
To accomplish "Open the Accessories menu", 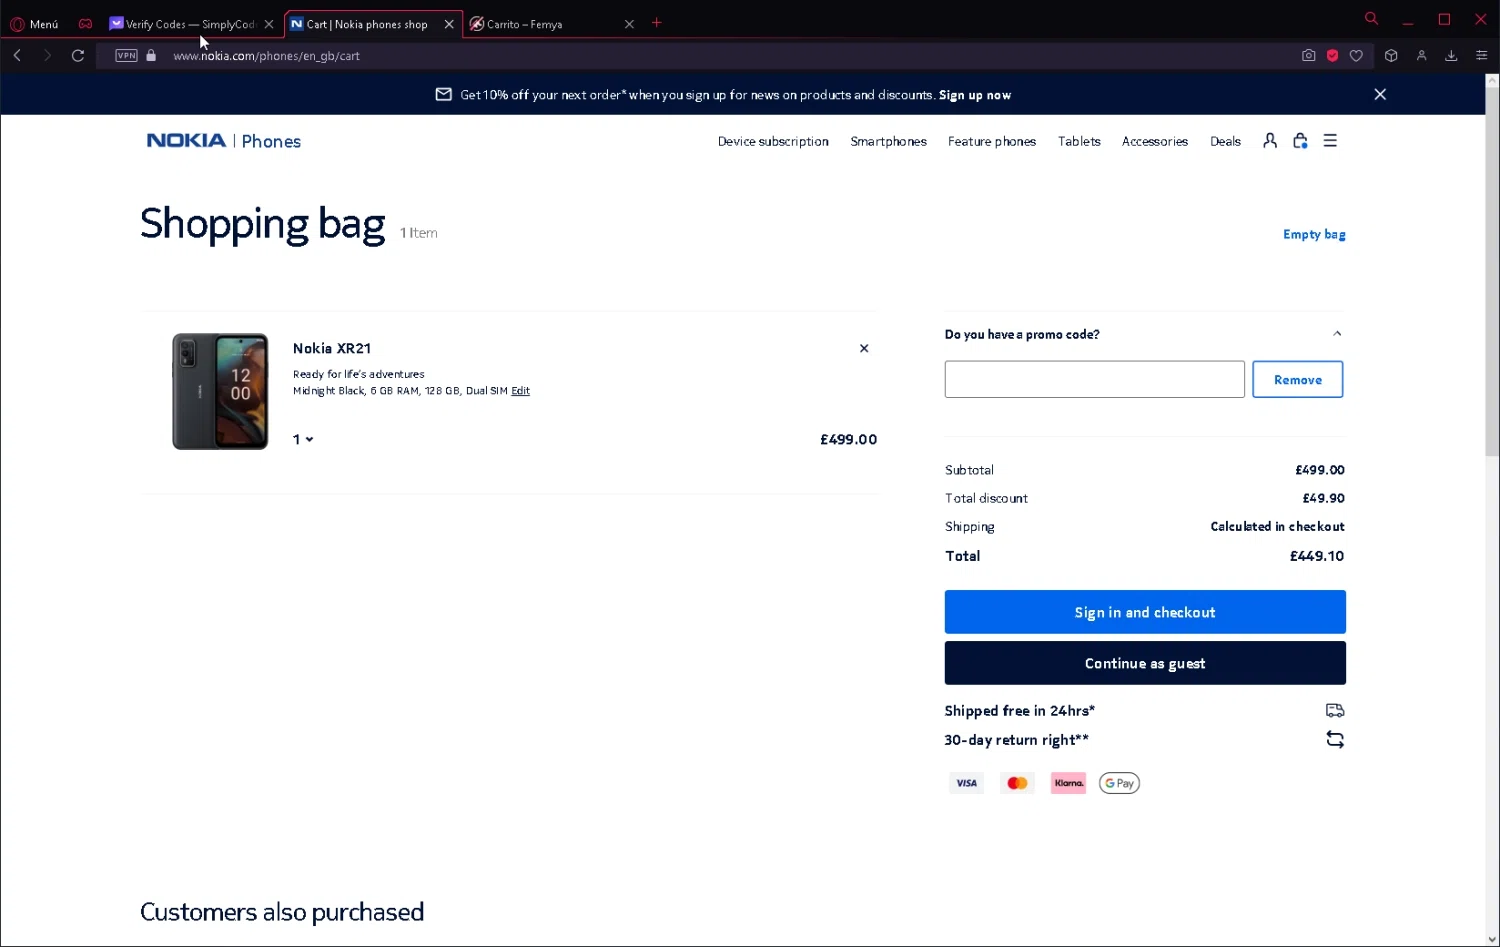I will tap(1155, 142).
